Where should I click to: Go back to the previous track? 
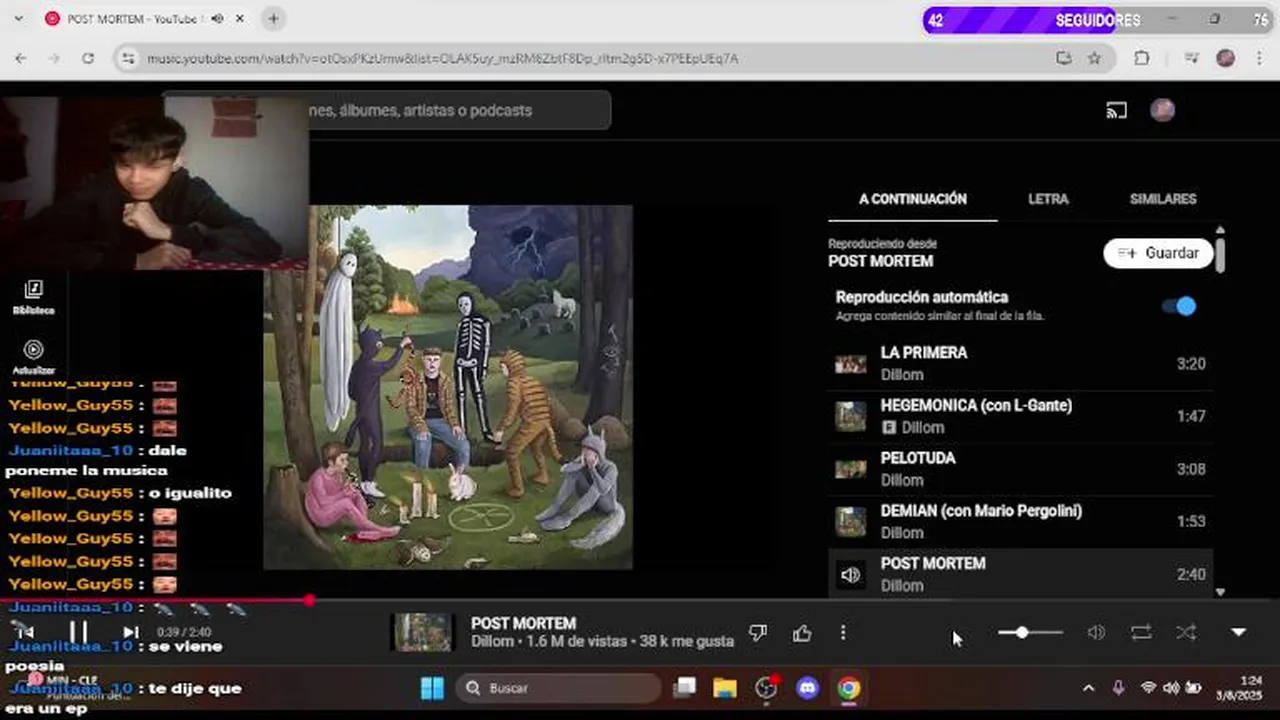[x=25, y=632]
